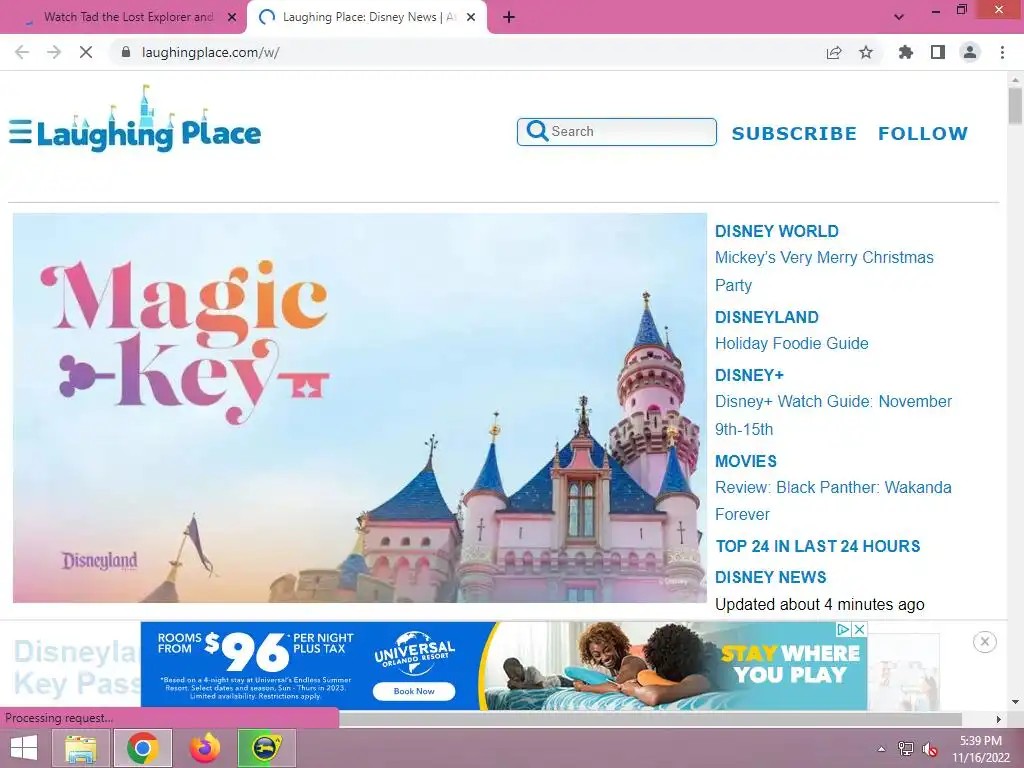1024x768 pixels.
Task: Open the DISNEYLAND category link
Action: pos(767,317)
